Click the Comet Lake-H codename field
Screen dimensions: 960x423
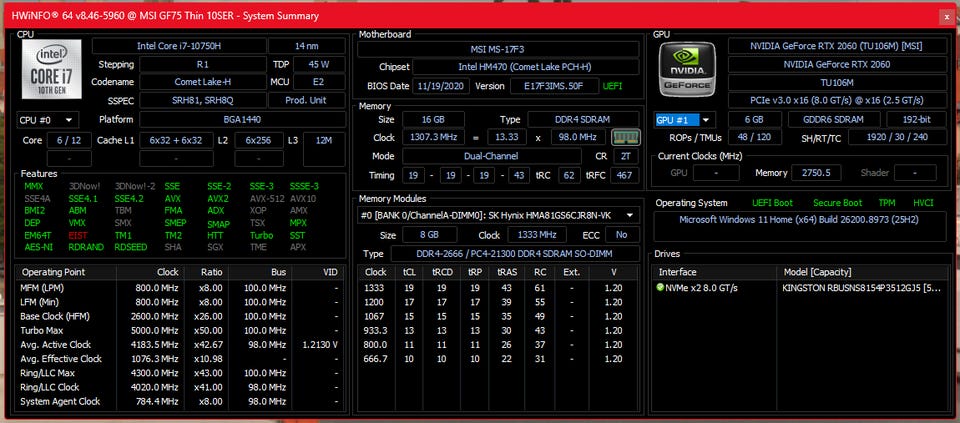pyautogui.click(x=203, y=82)
